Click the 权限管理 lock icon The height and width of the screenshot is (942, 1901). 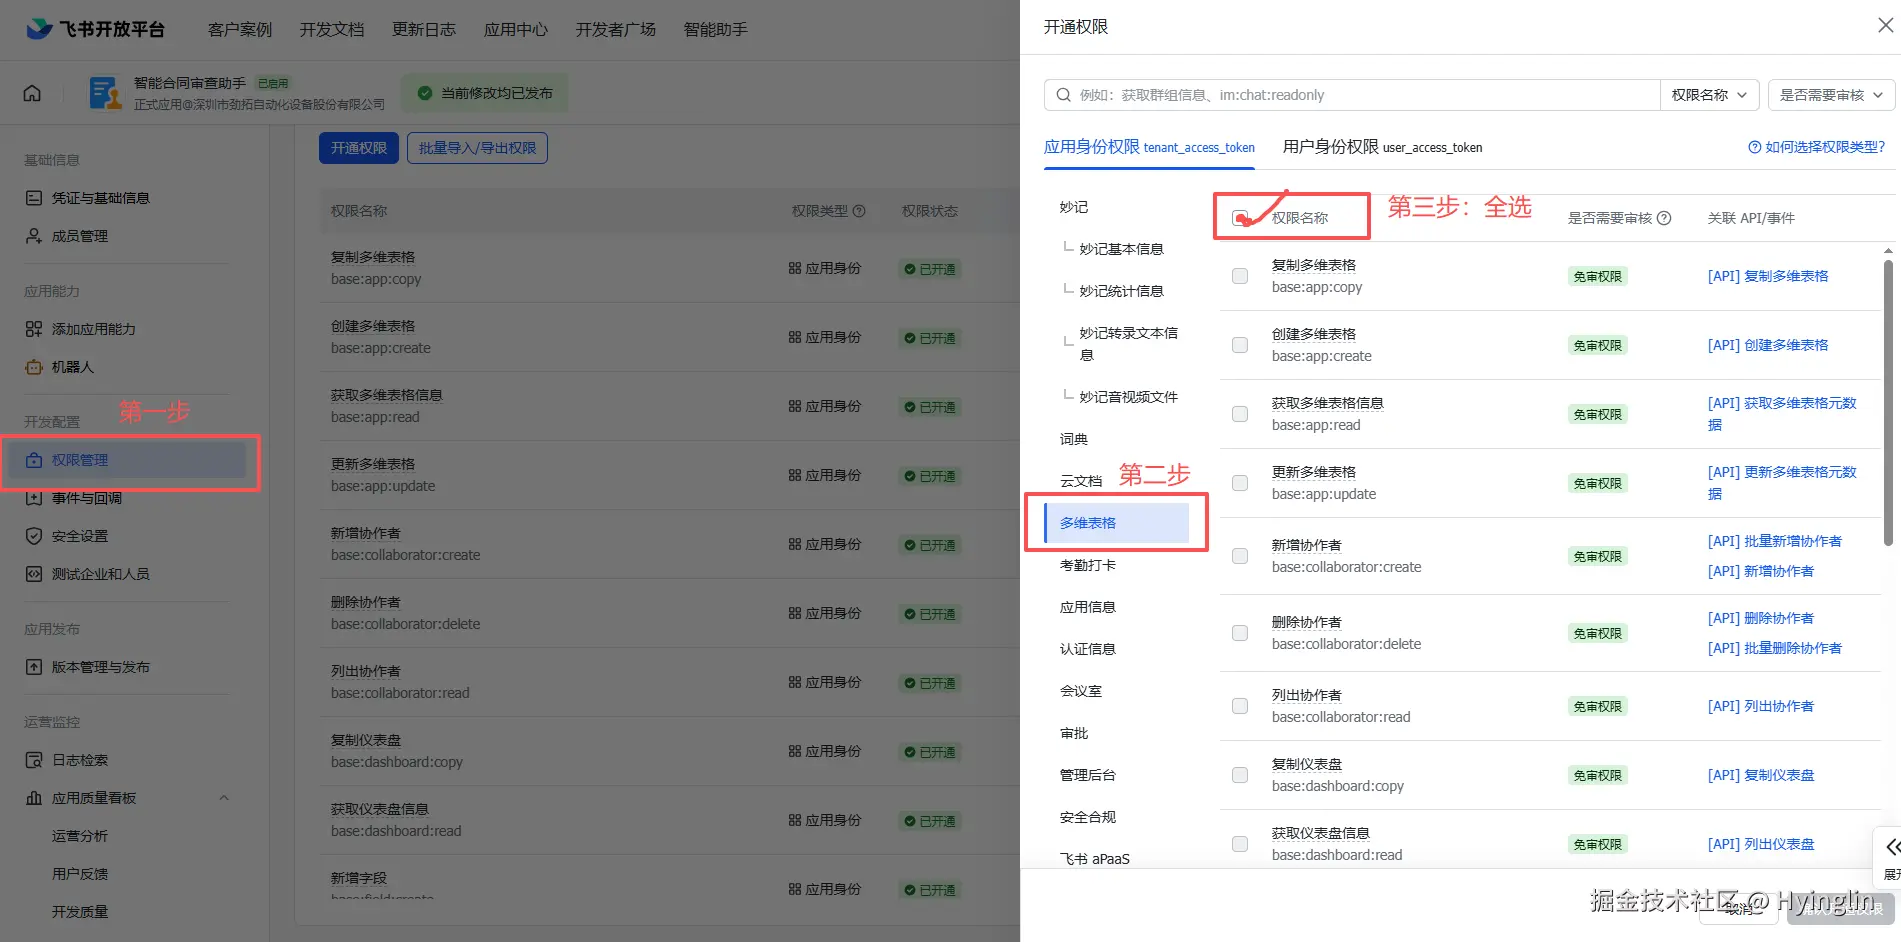[34, 460]
